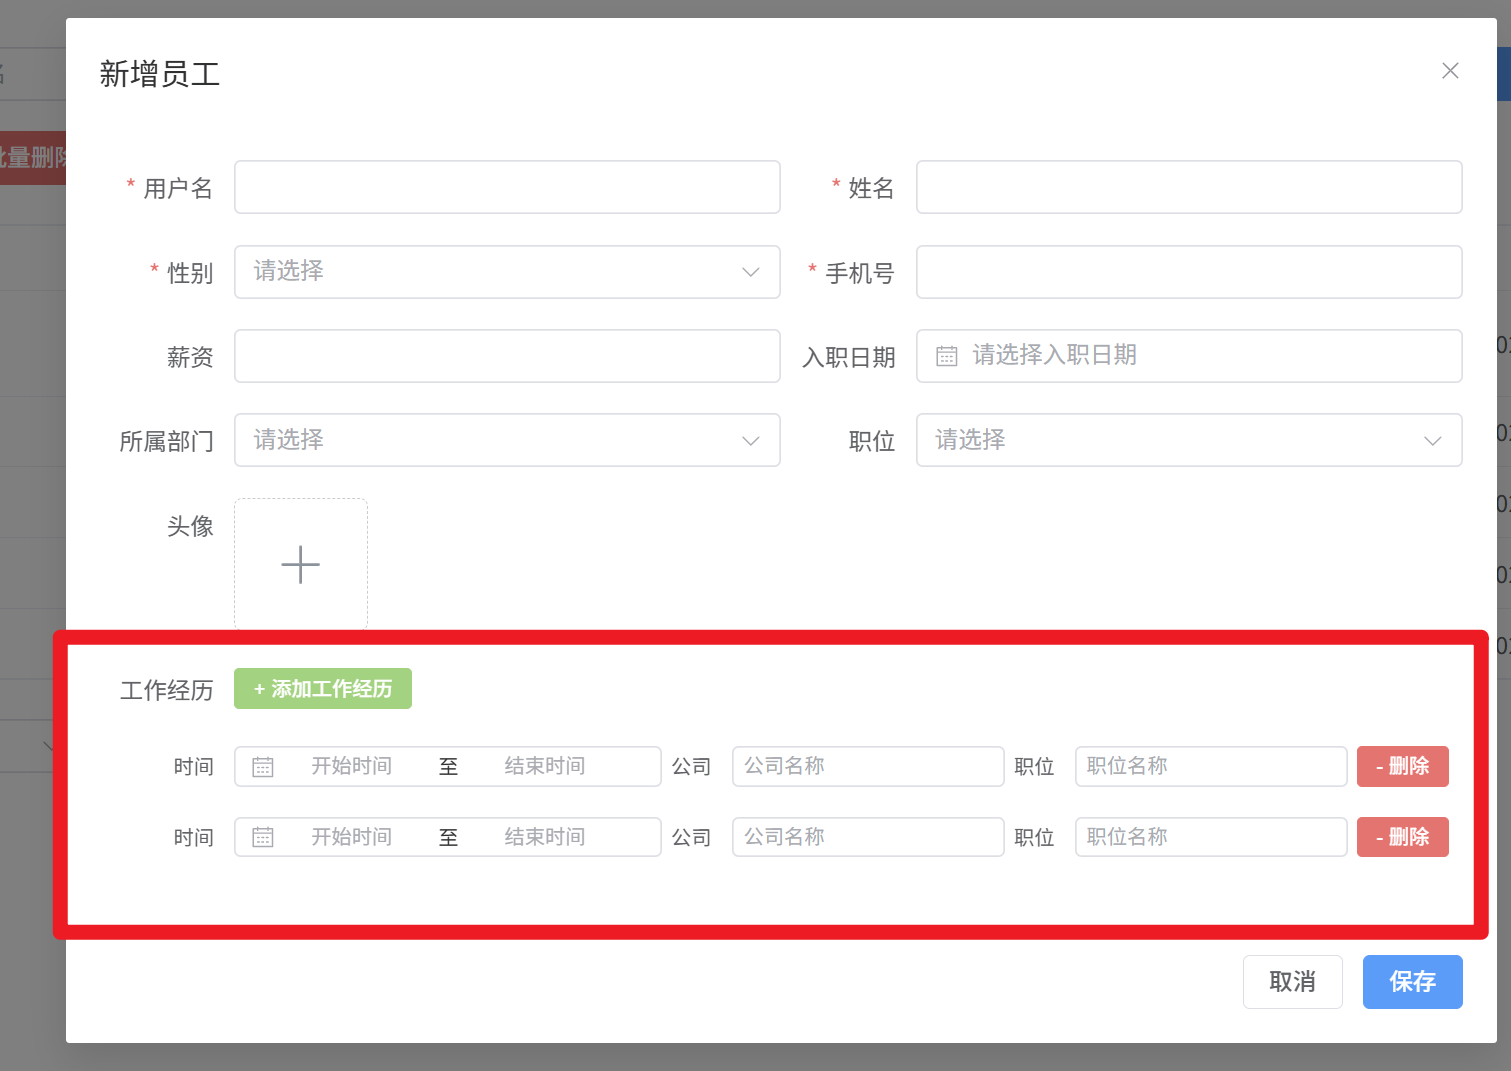Click 职位名称 field in second row
The width and height of the screenshot is (1511, 1071).
[1210, 838]
